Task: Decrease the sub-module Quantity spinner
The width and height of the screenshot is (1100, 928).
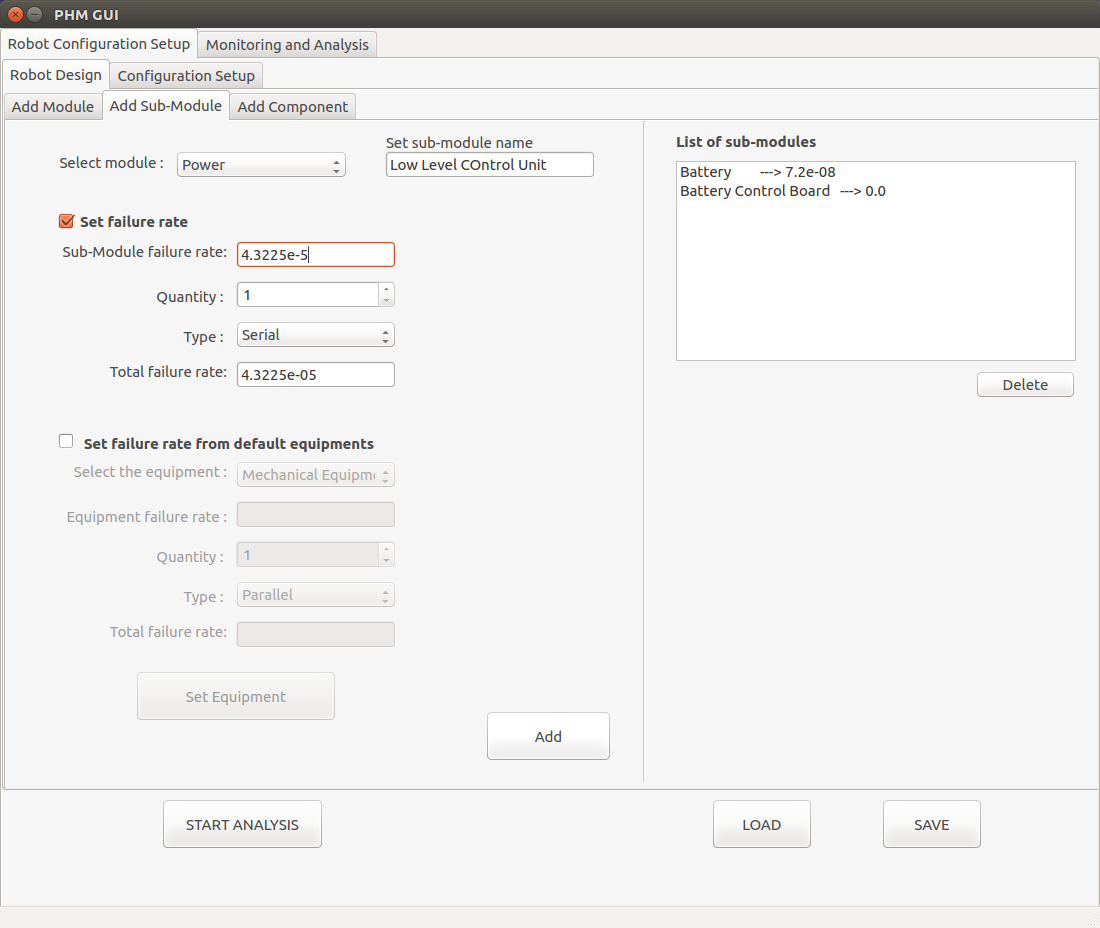Action: [386, 301]
